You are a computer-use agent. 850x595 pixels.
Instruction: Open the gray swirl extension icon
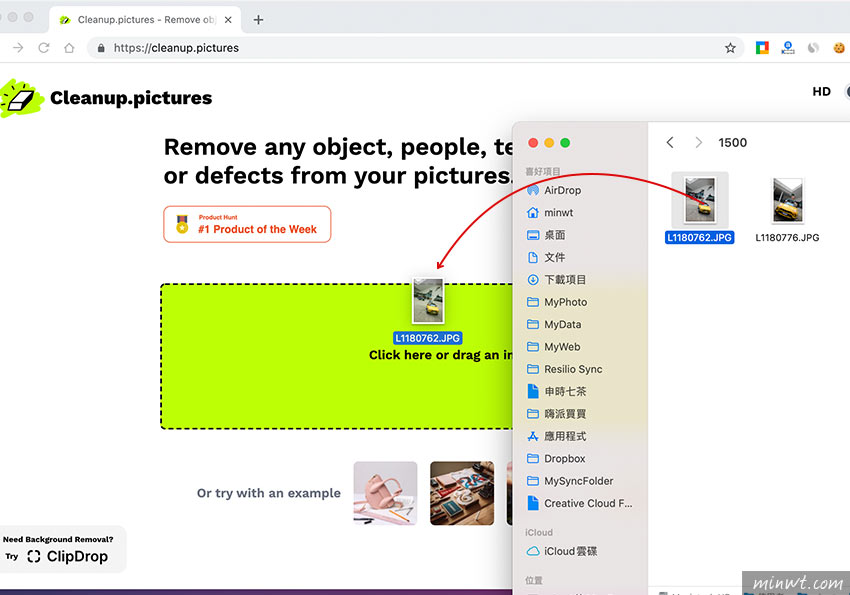click(813, 48)
